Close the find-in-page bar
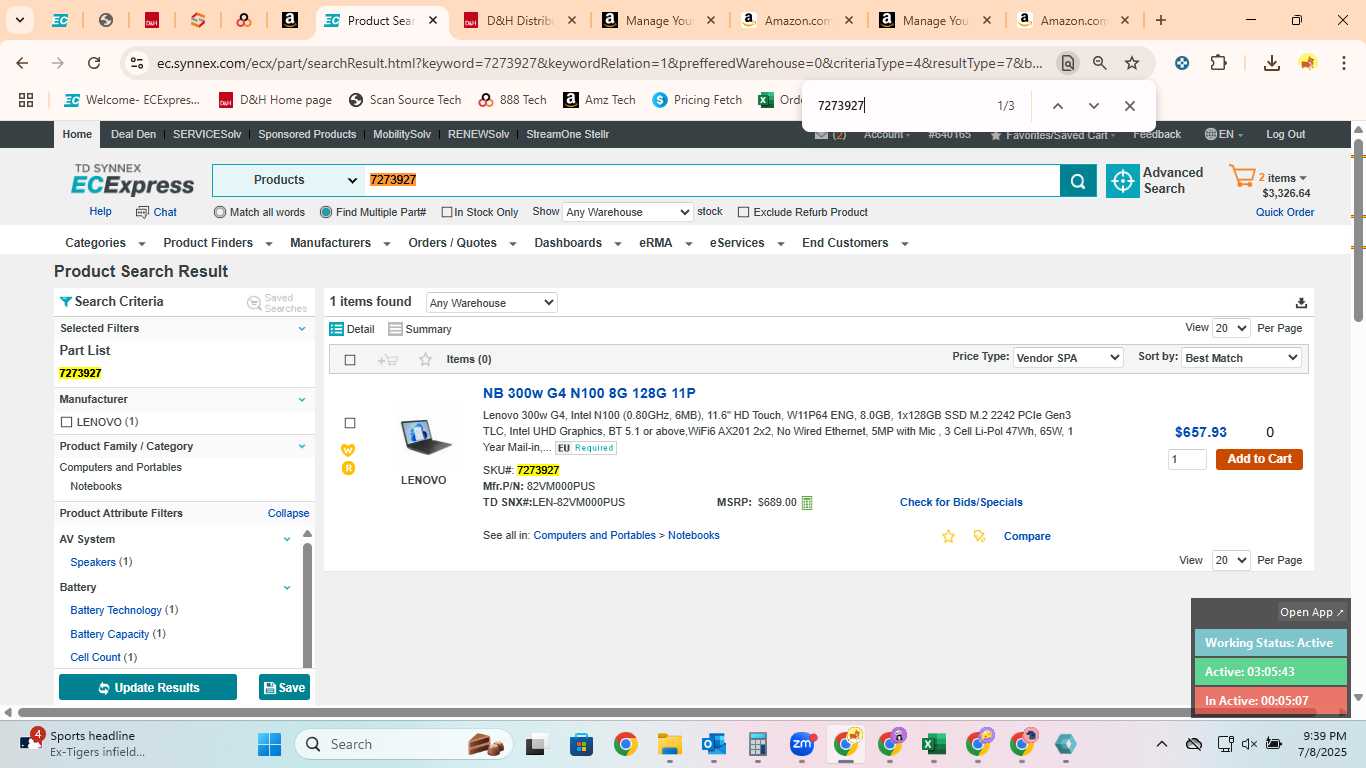This screenshot has height=768, width=1366. click(x=1129, y=106)
